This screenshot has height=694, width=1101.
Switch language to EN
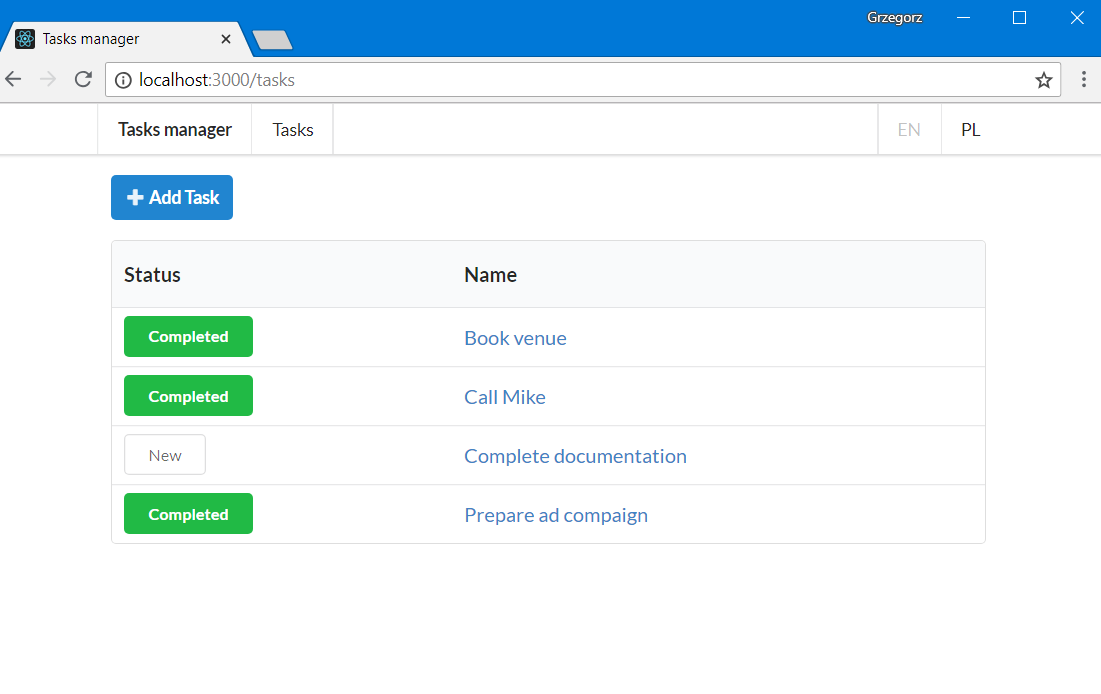tap(909, 129)
